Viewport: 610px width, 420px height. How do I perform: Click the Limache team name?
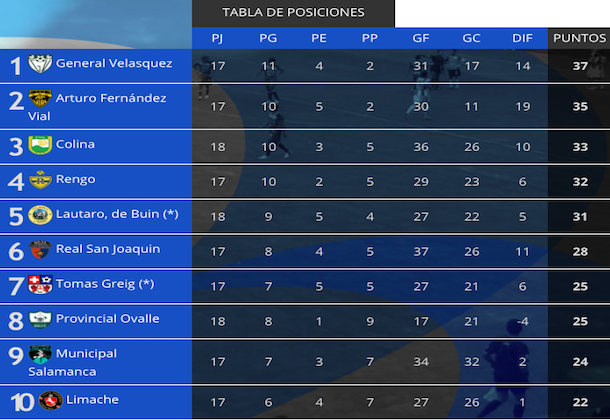92,400
